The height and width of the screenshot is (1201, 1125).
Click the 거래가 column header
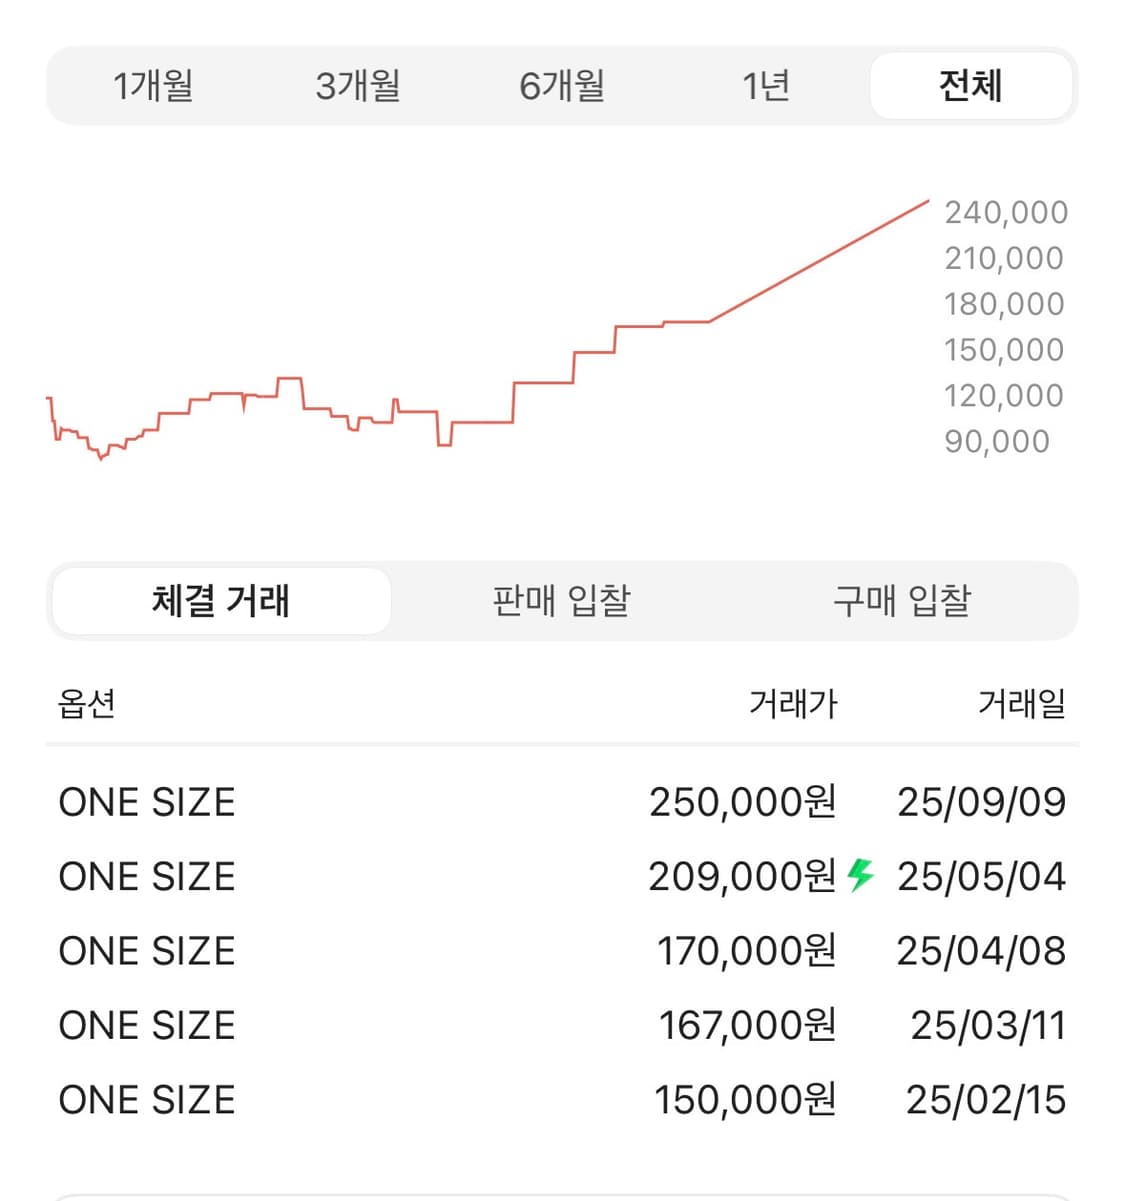(x=793, y=704)
